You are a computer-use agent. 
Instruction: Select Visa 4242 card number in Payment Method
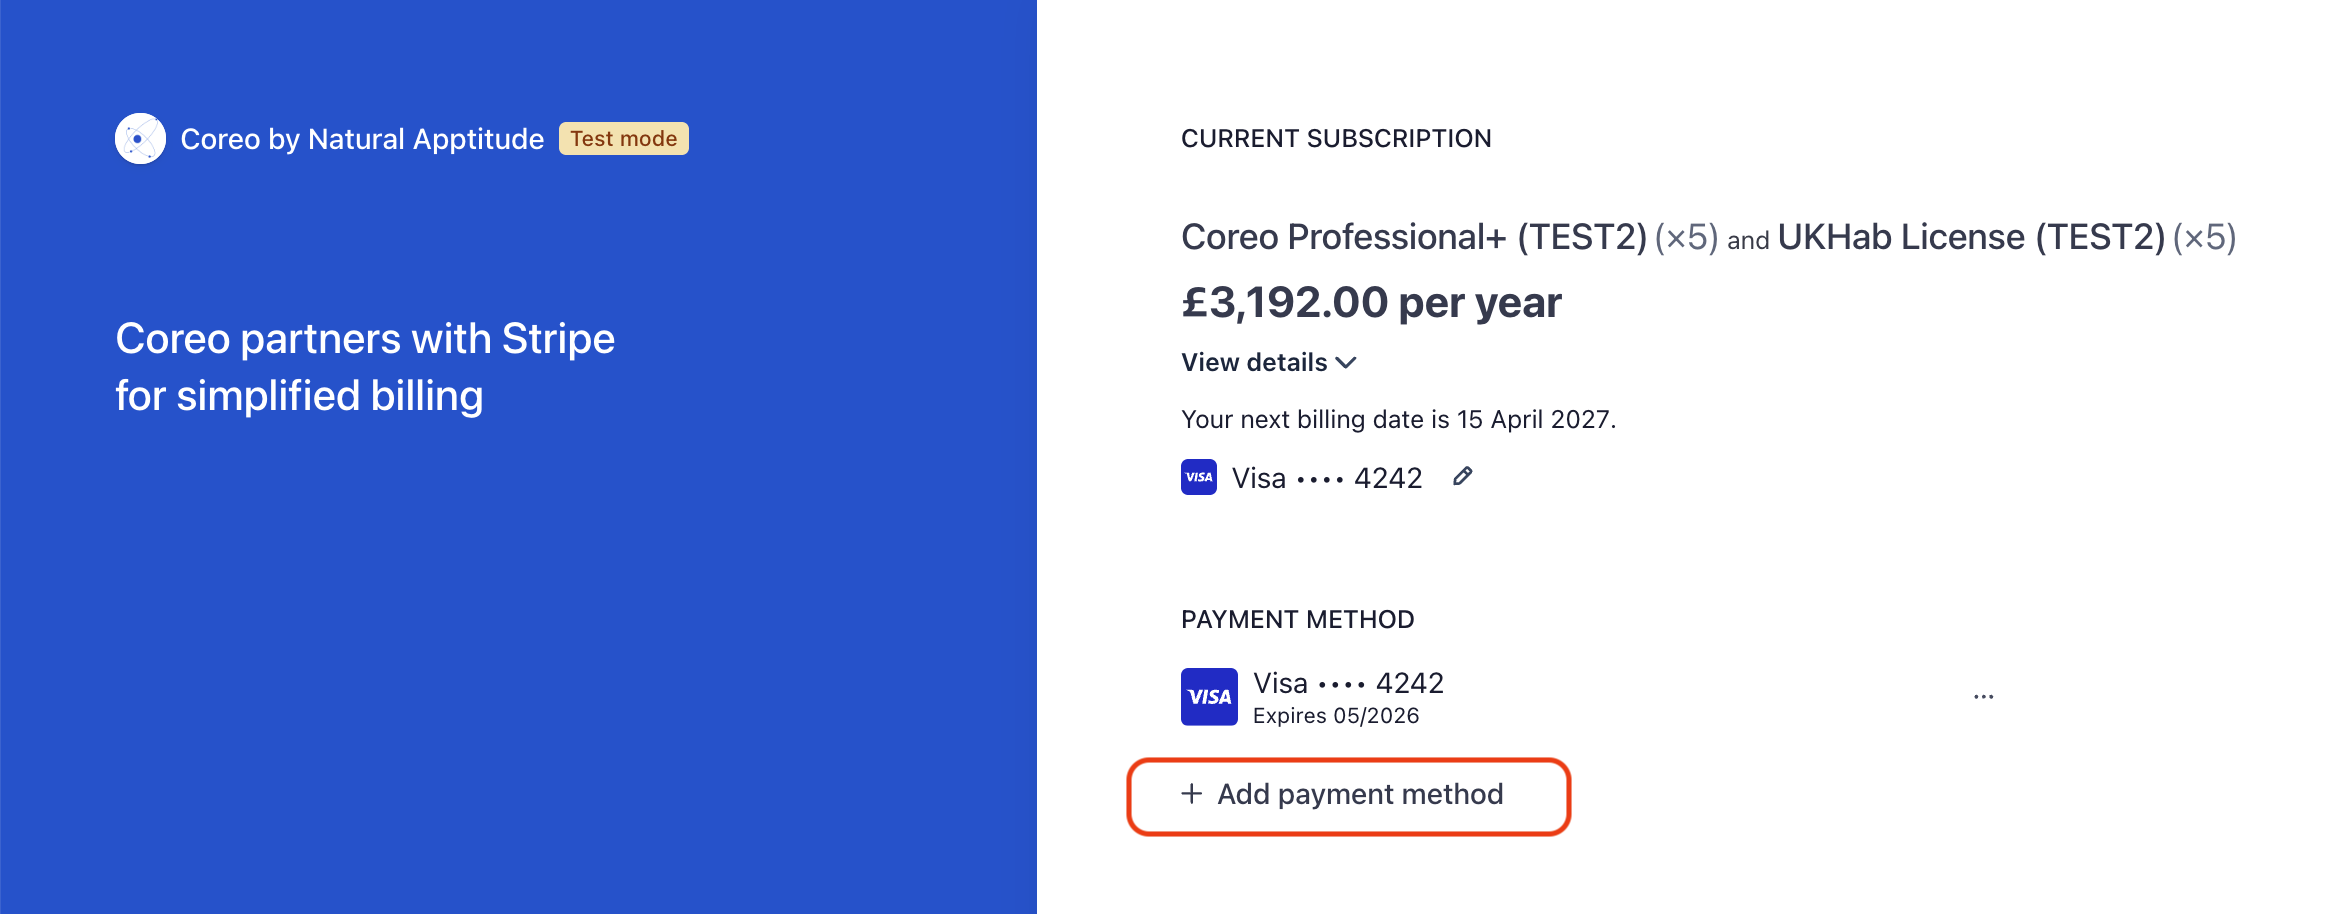click(1348, 683)
